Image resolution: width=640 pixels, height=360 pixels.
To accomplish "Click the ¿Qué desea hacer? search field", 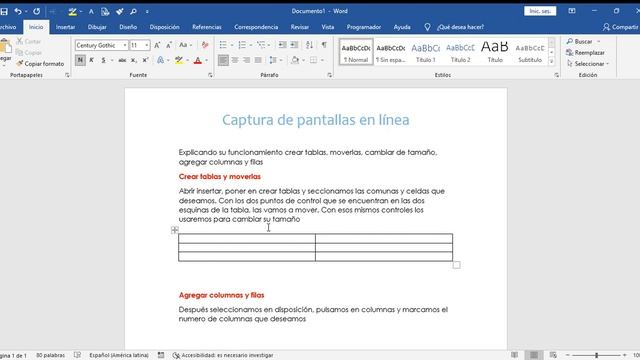I will click(460, 27).
